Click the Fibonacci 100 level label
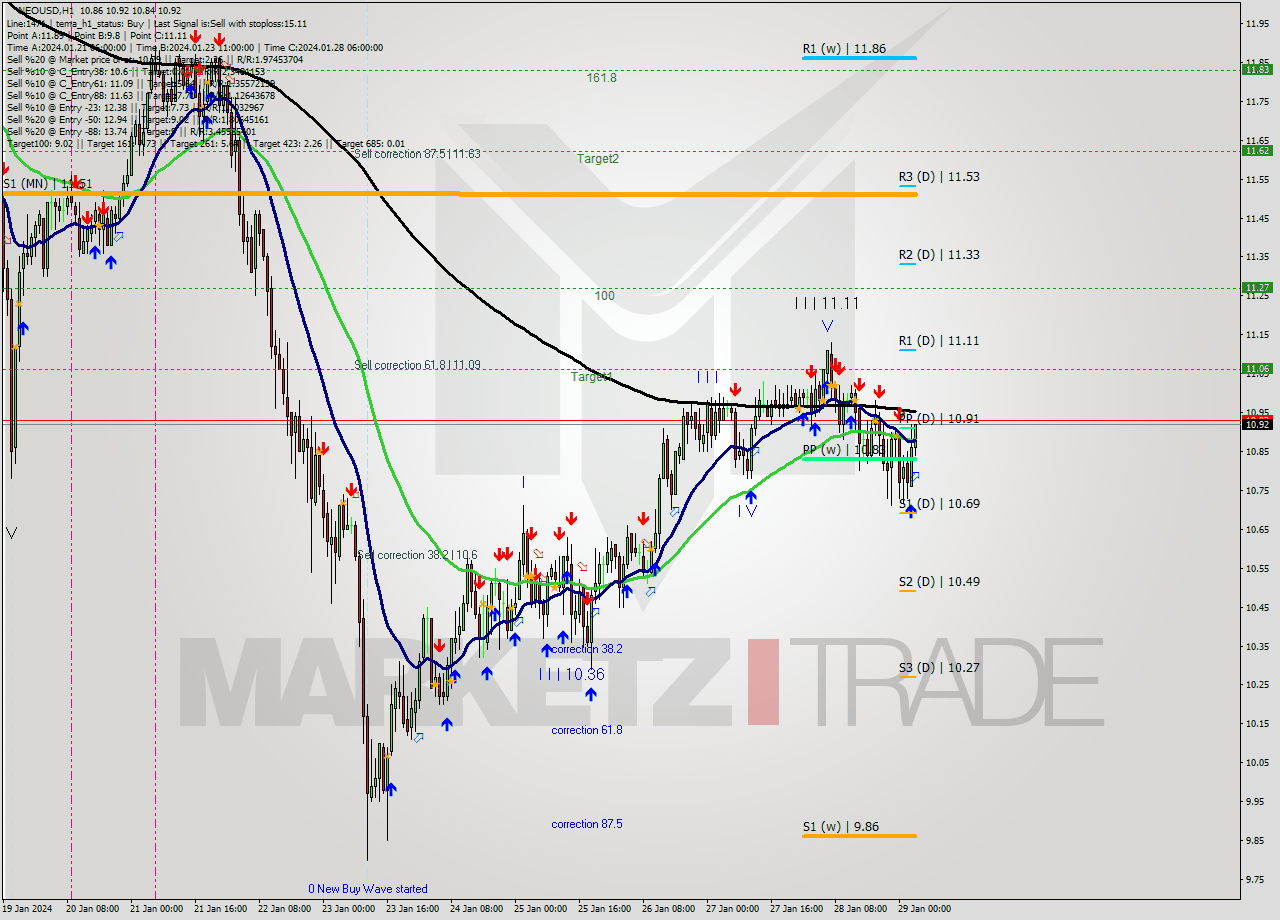 [604, 296]
